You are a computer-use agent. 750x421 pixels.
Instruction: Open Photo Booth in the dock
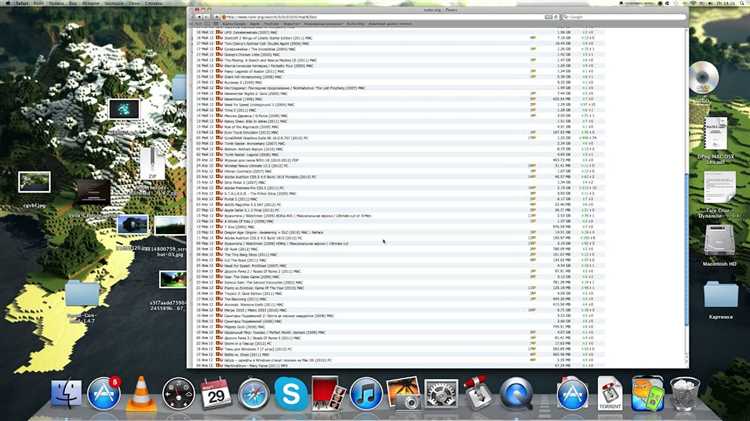click(x=328, y=394)
